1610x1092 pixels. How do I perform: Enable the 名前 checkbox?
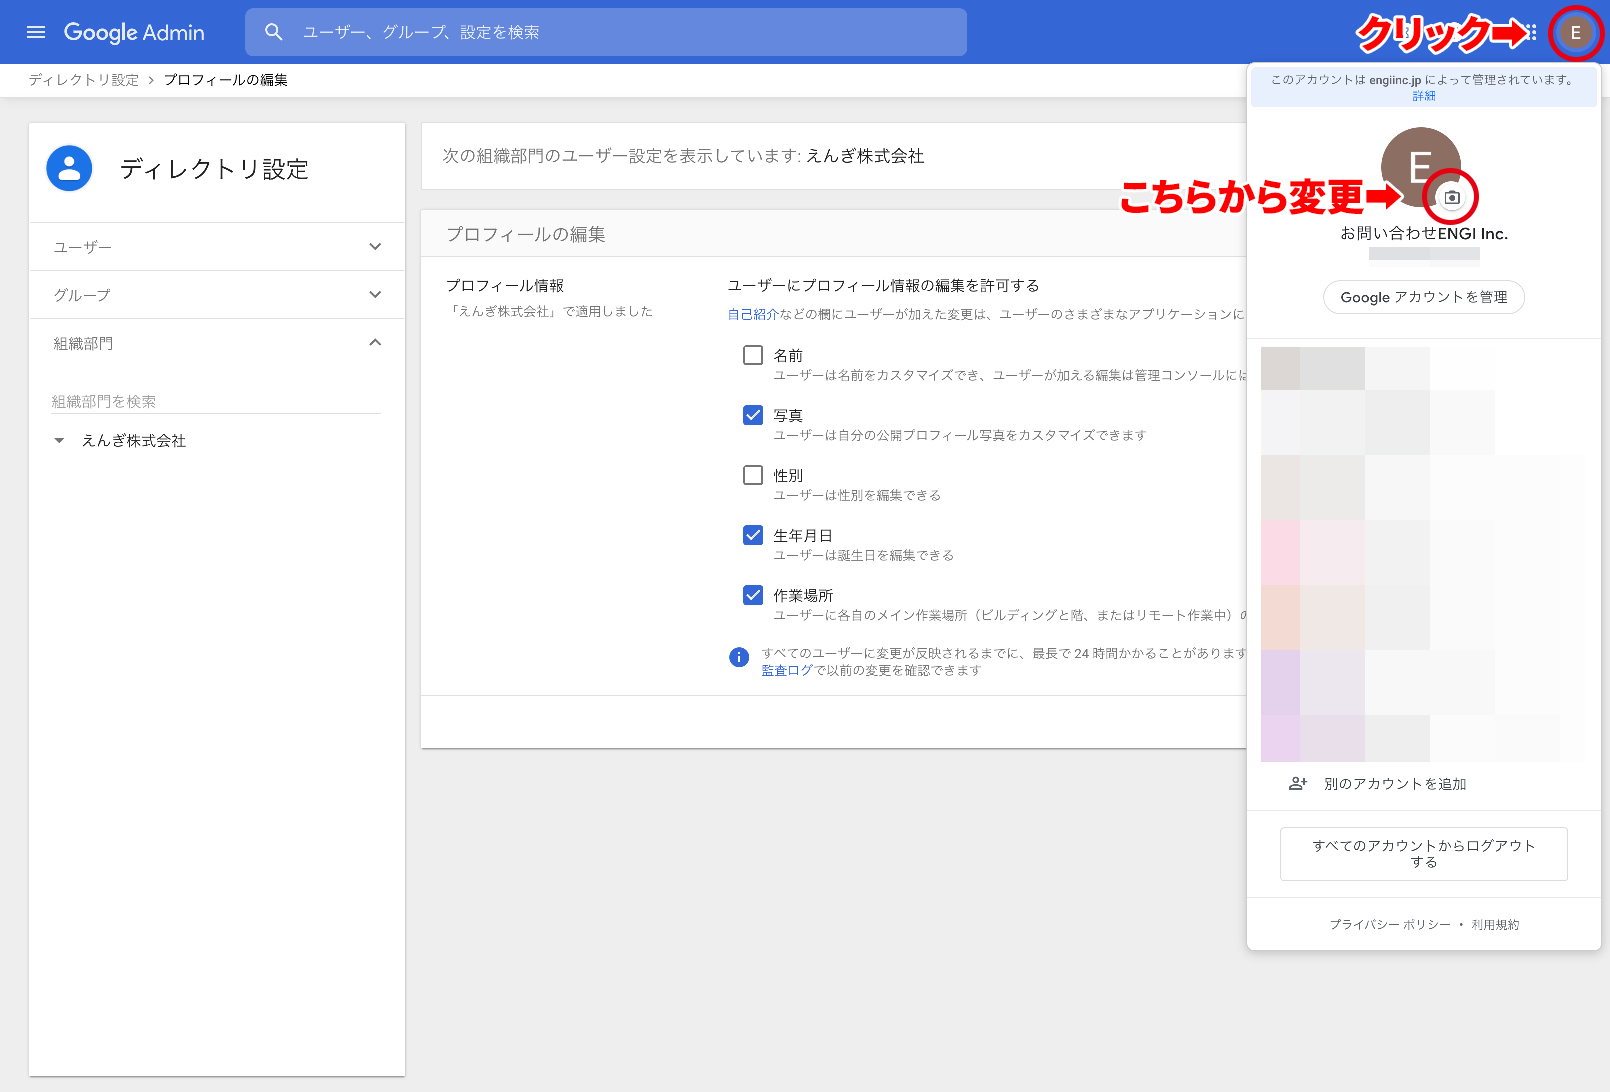click(753, 355)
